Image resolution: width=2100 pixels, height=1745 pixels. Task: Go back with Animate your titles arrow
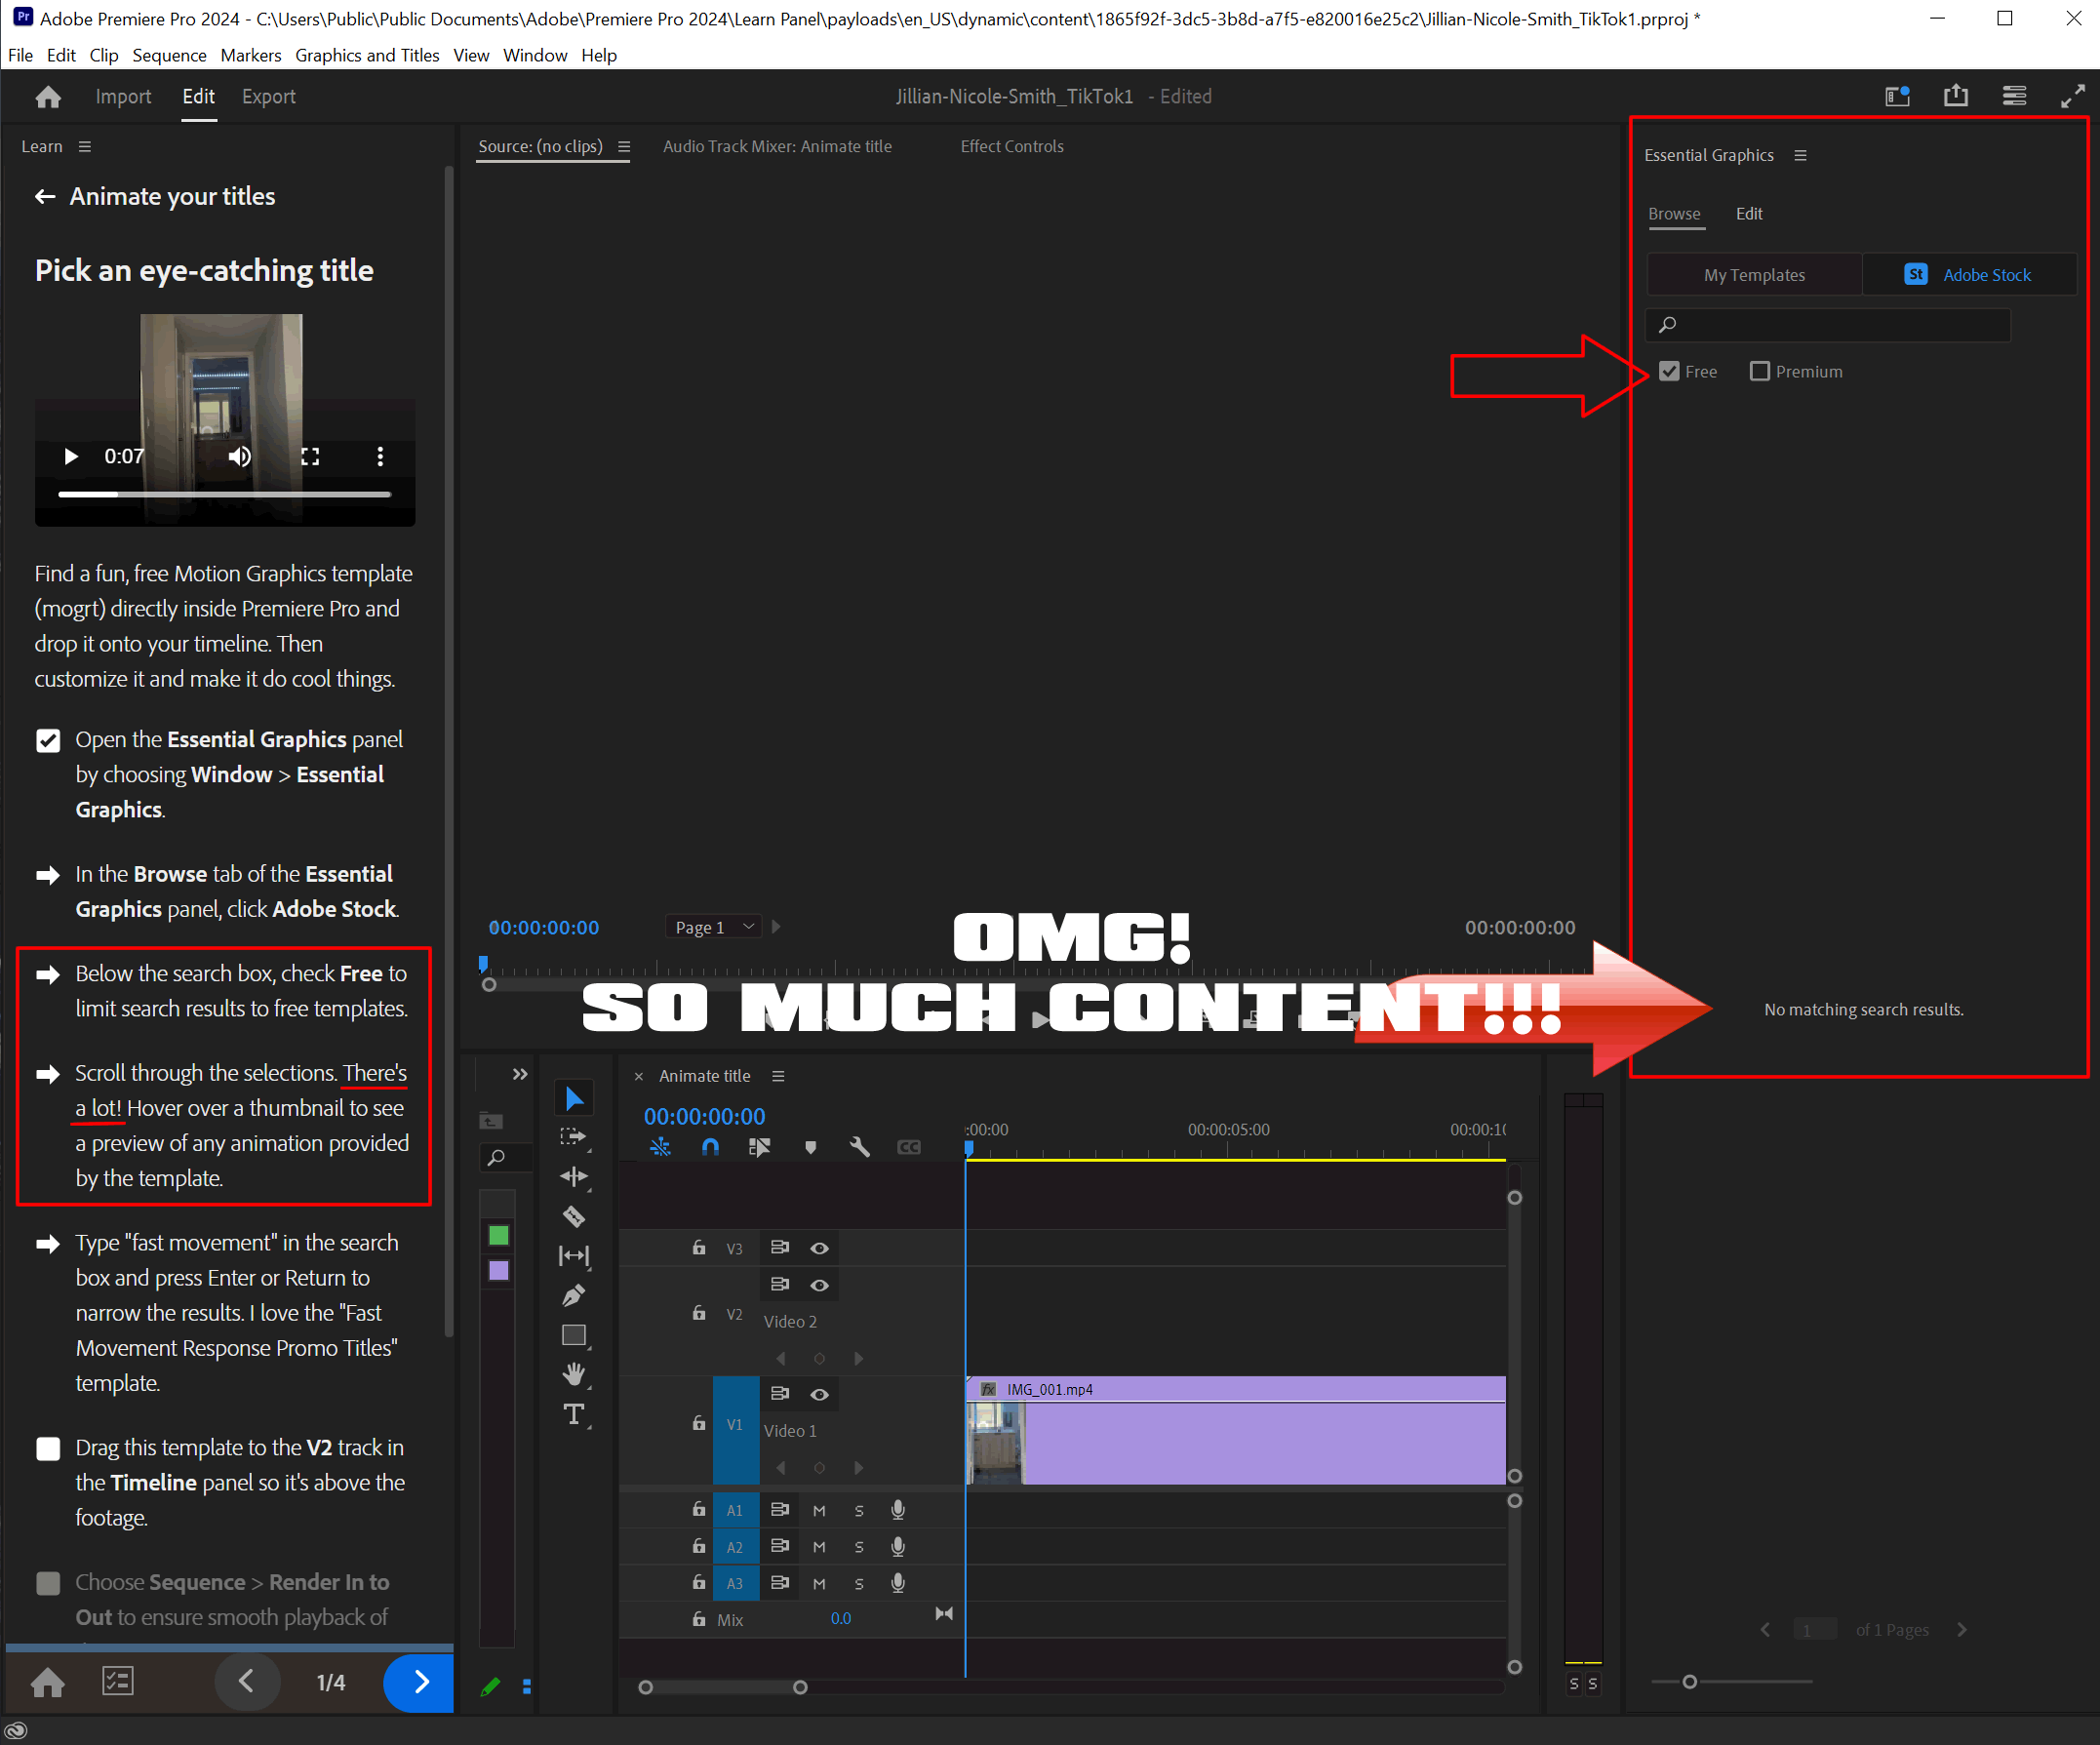point(45,196)
